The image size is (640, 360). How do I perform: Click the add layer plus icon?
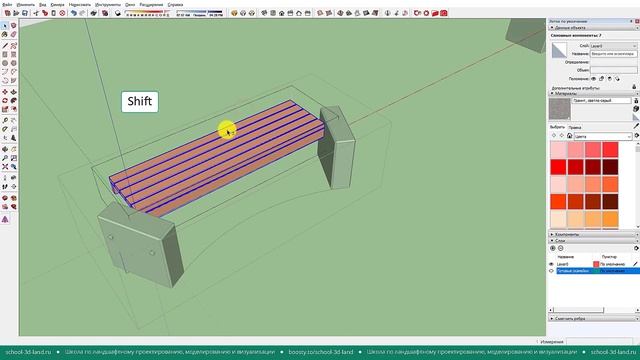553,248
